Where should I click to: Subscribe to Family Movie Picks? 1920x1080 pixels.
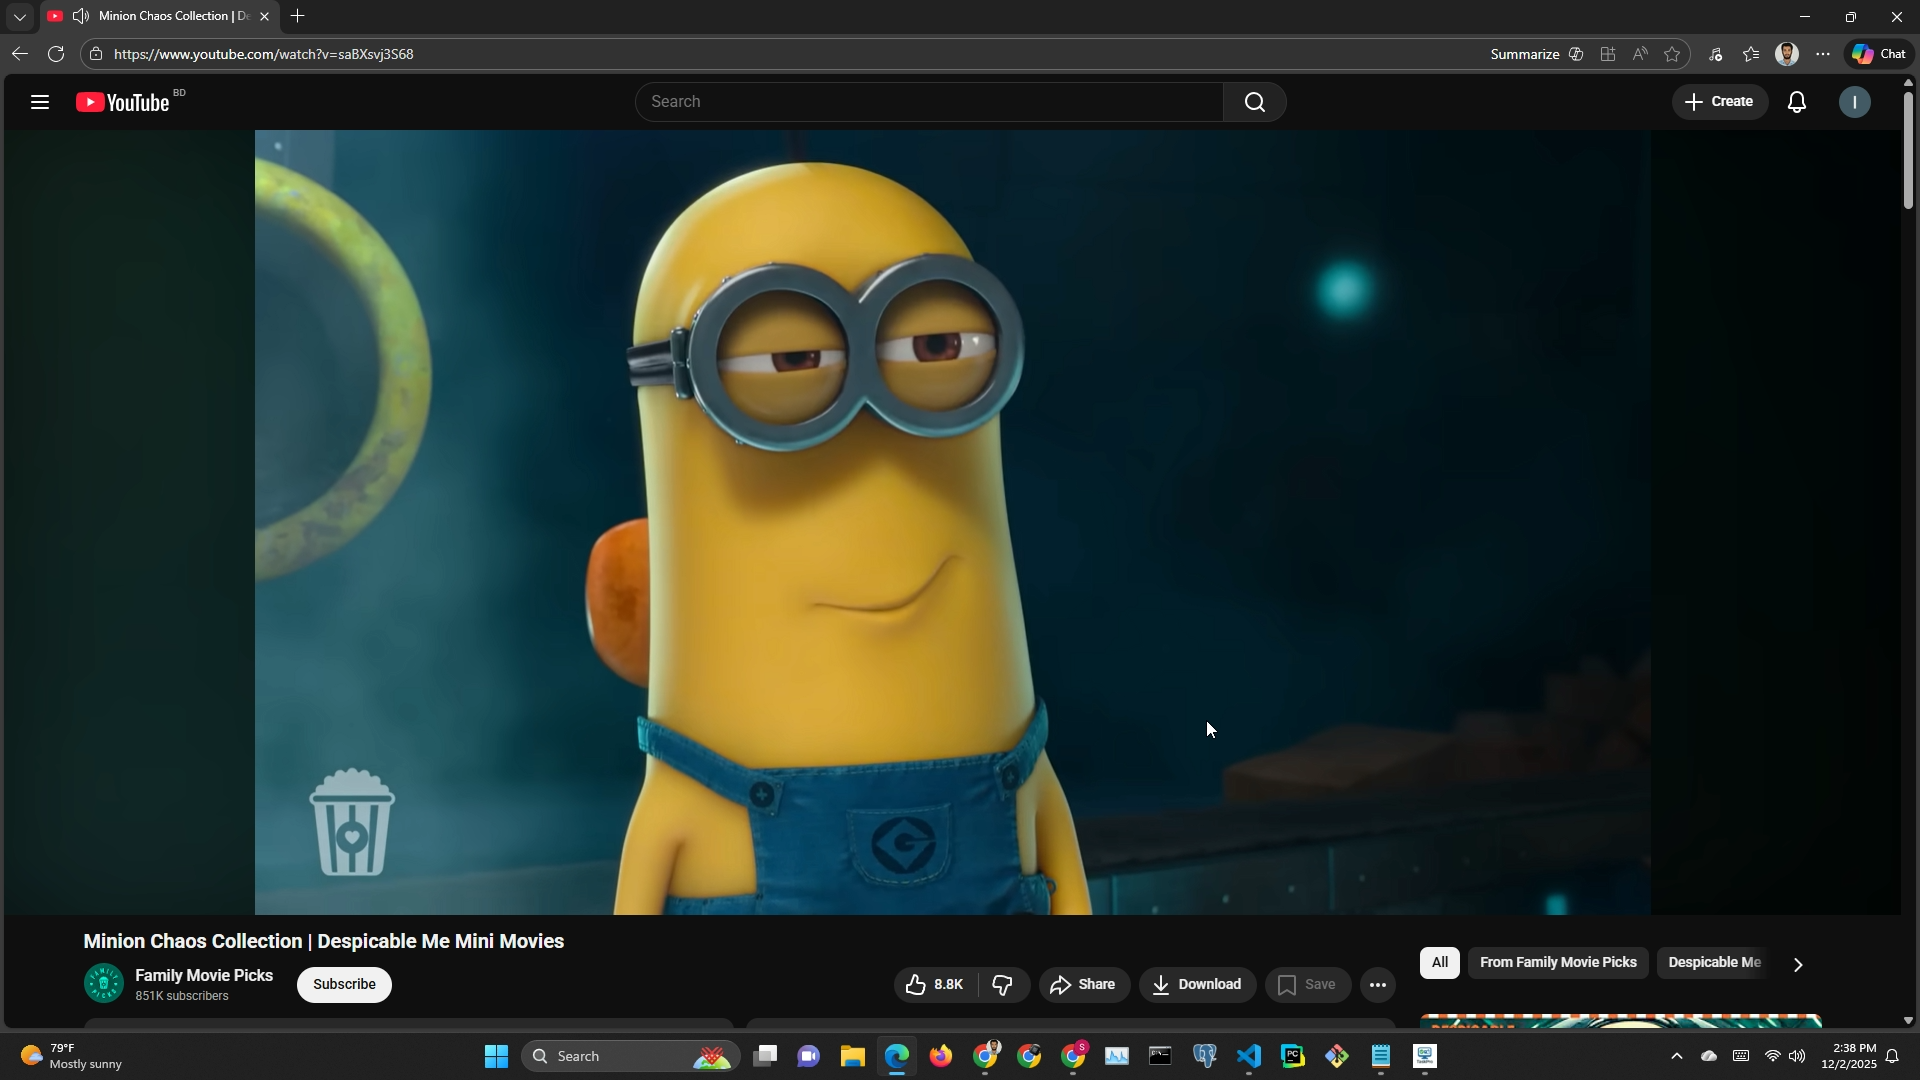click(344, 985)
